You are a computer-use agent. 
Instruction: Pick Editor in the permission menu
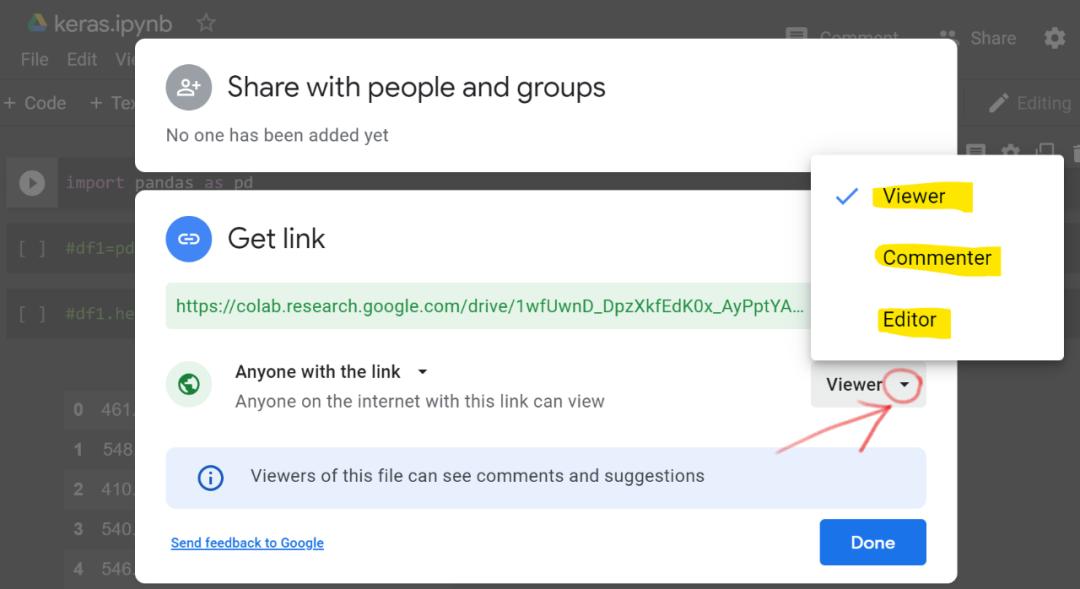(x=937, y=320)
